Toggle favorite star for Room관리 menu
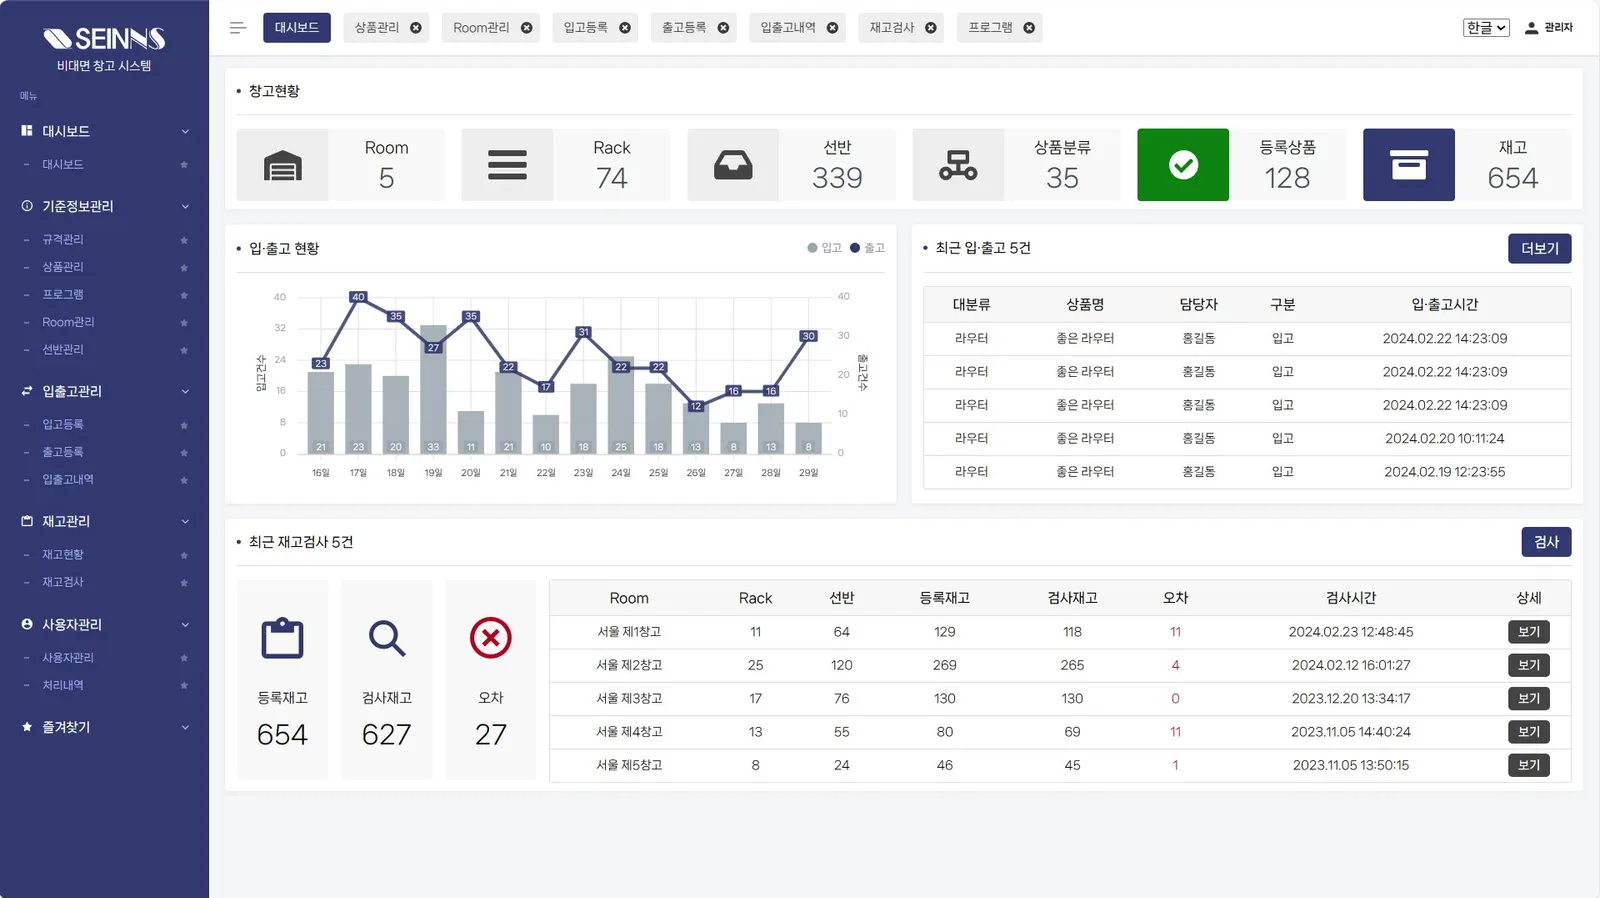This screenshot has height=898, width=1600. (x=184, y=323)
